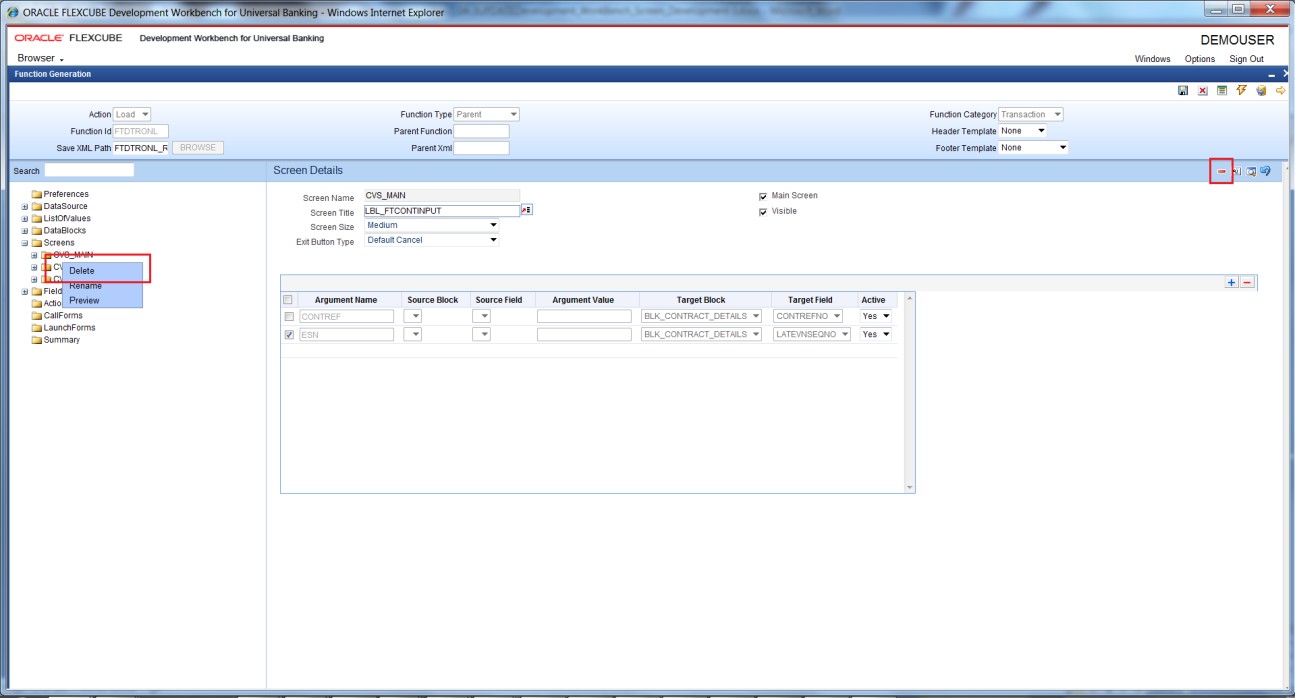Click the screen preview icon in Screen Details header
This screenshot has width=1295, height=698.
pos(1251,171)
